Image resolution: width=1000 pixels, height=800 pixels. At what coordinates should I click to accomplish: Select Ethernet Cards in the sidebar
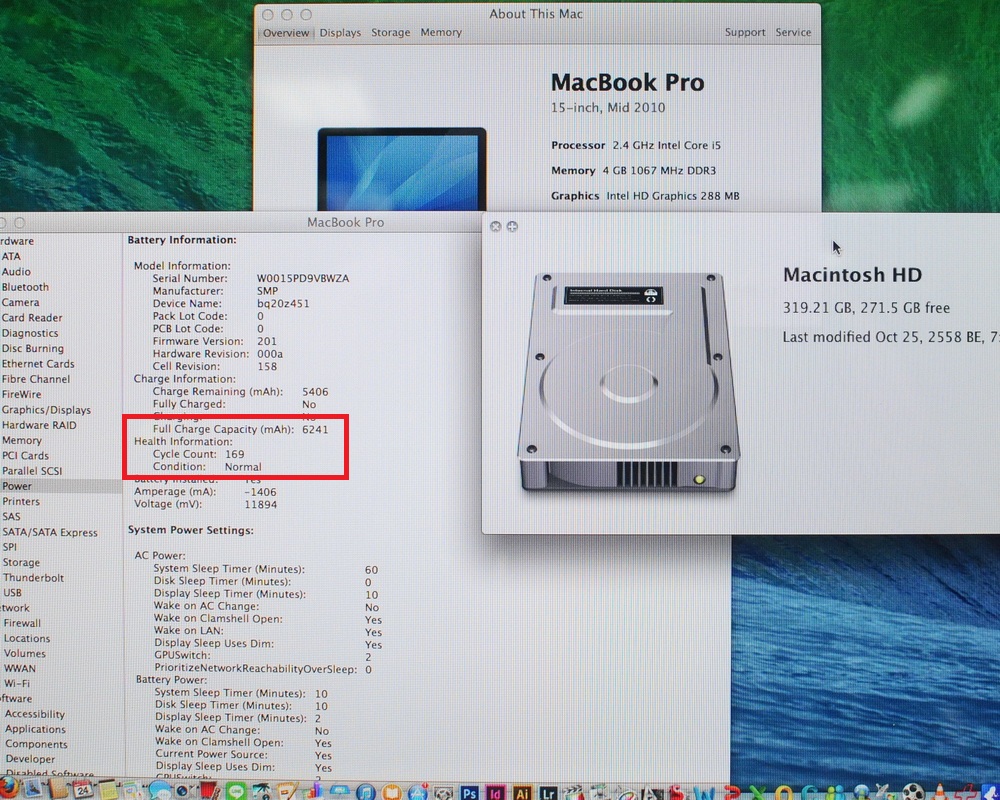(x=38, y=364)
